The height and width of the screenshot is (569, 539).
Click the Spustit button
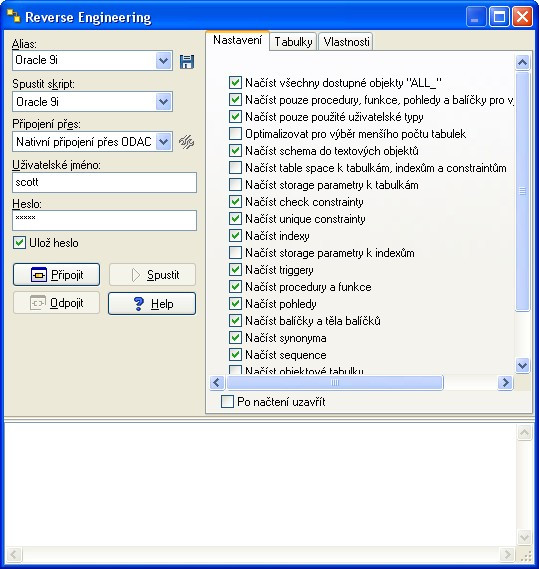coord(152,275)
